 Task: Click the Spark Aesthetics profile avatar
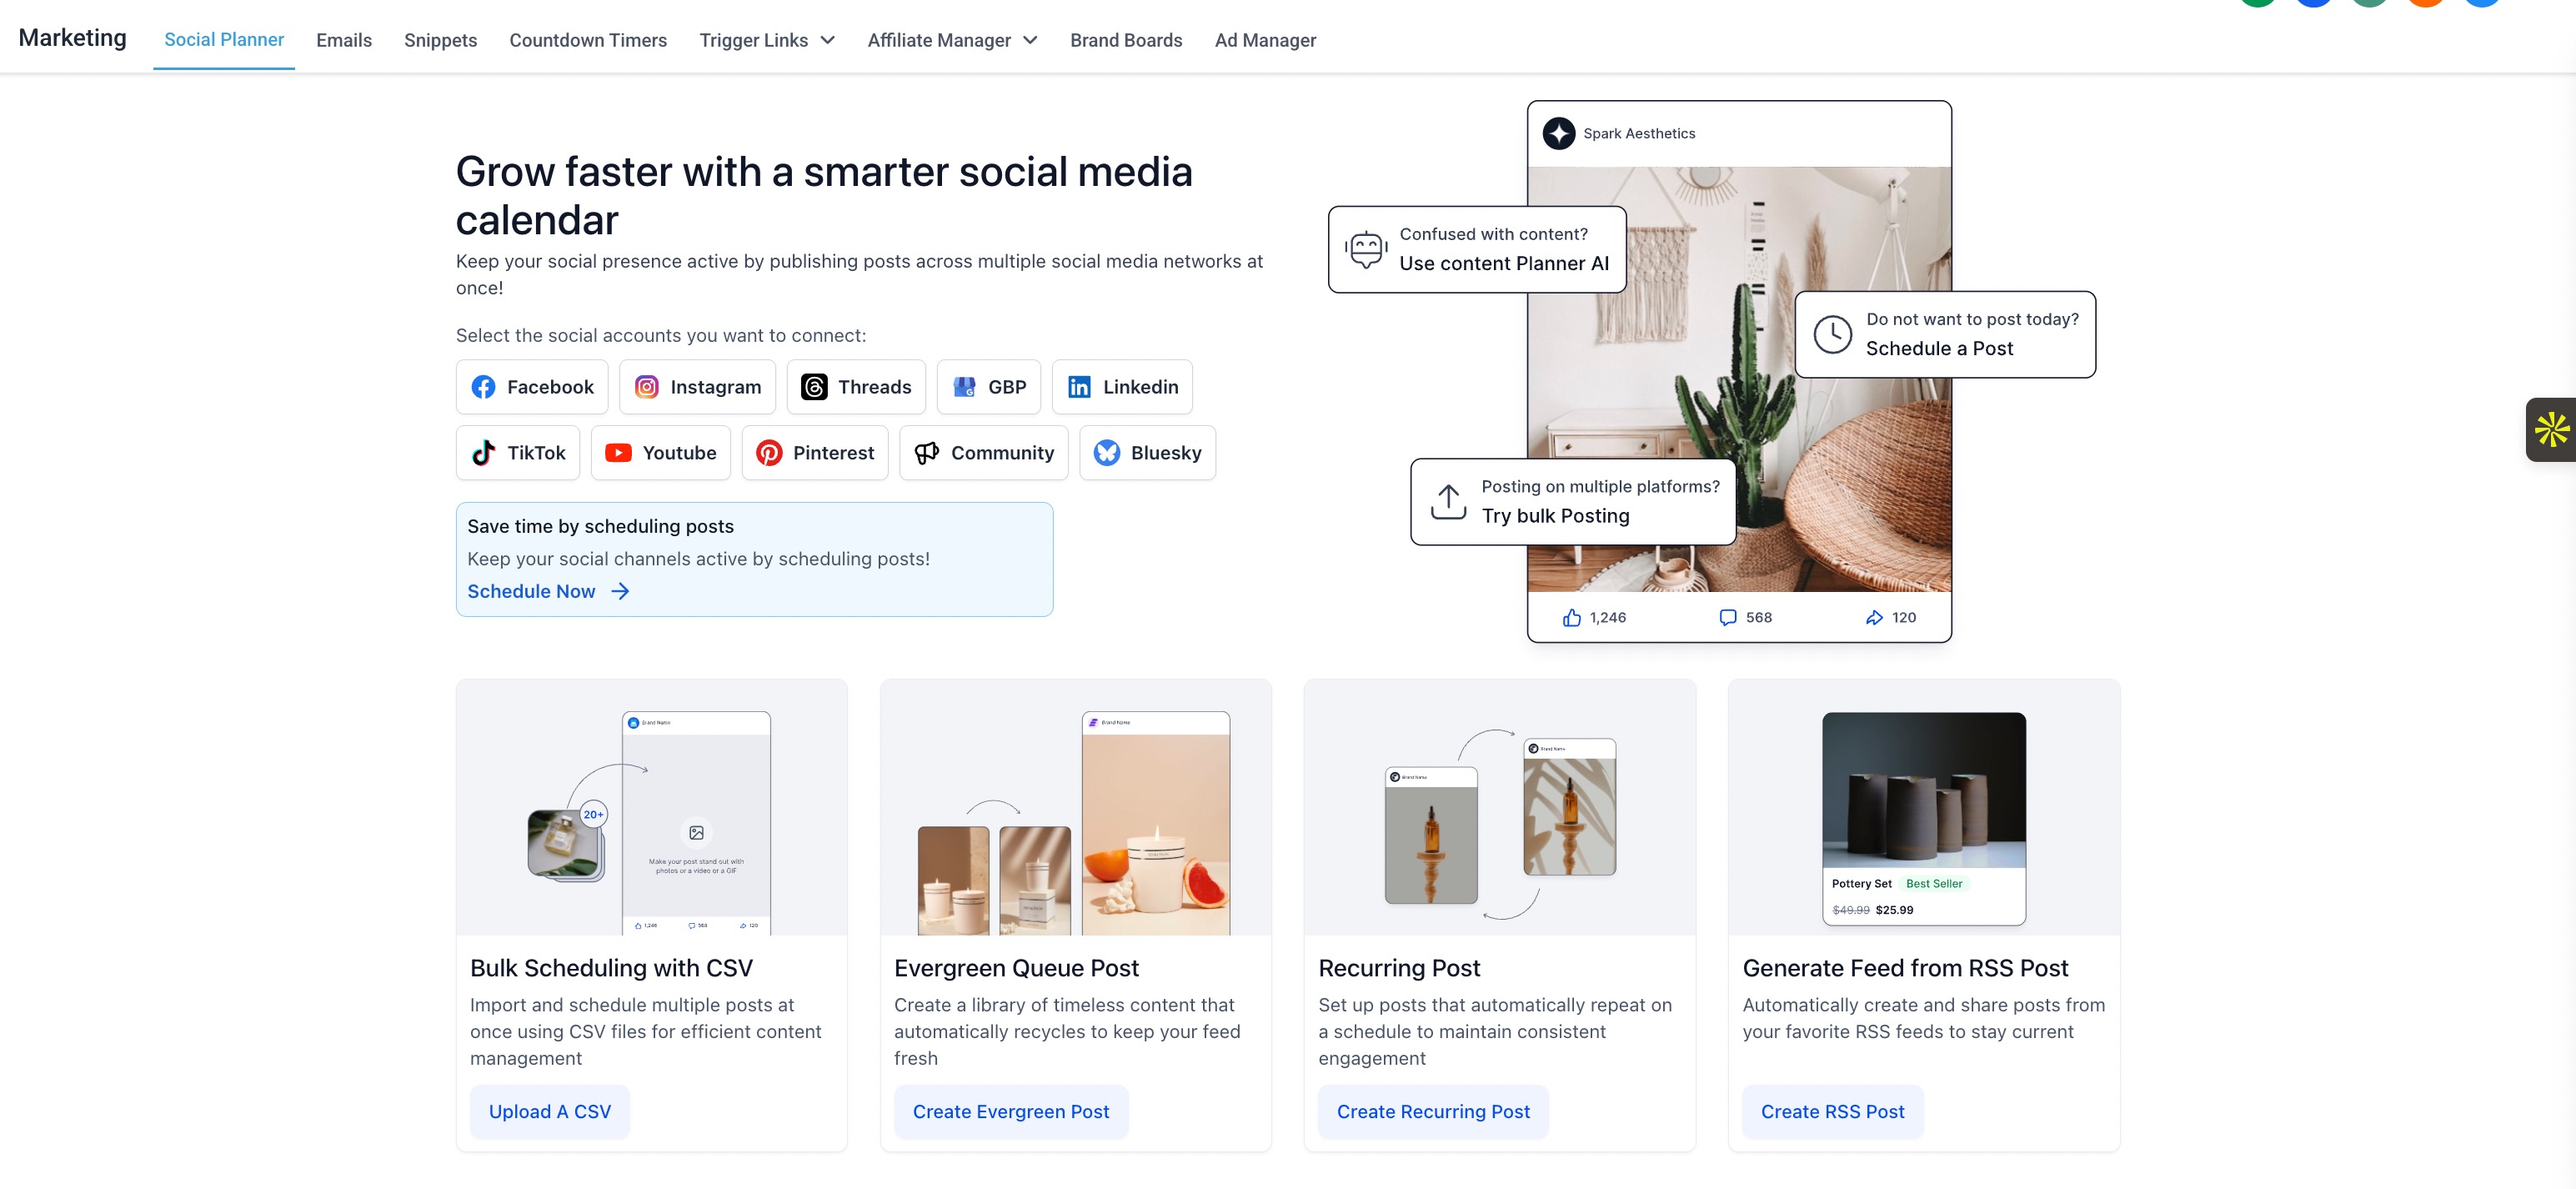[x=1558, y=134]
